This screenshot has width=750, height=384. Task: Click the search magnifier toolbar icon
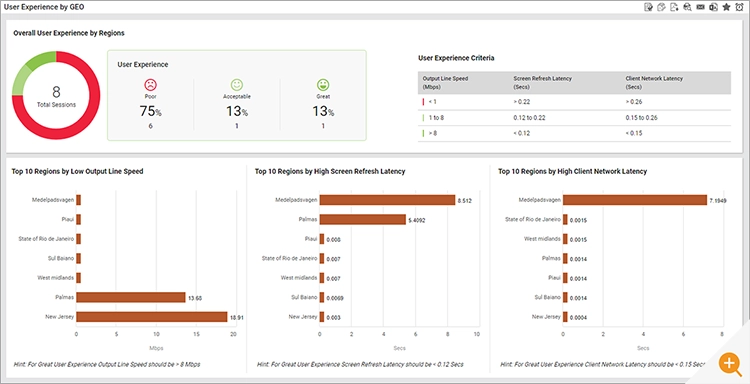click(687, 7)
